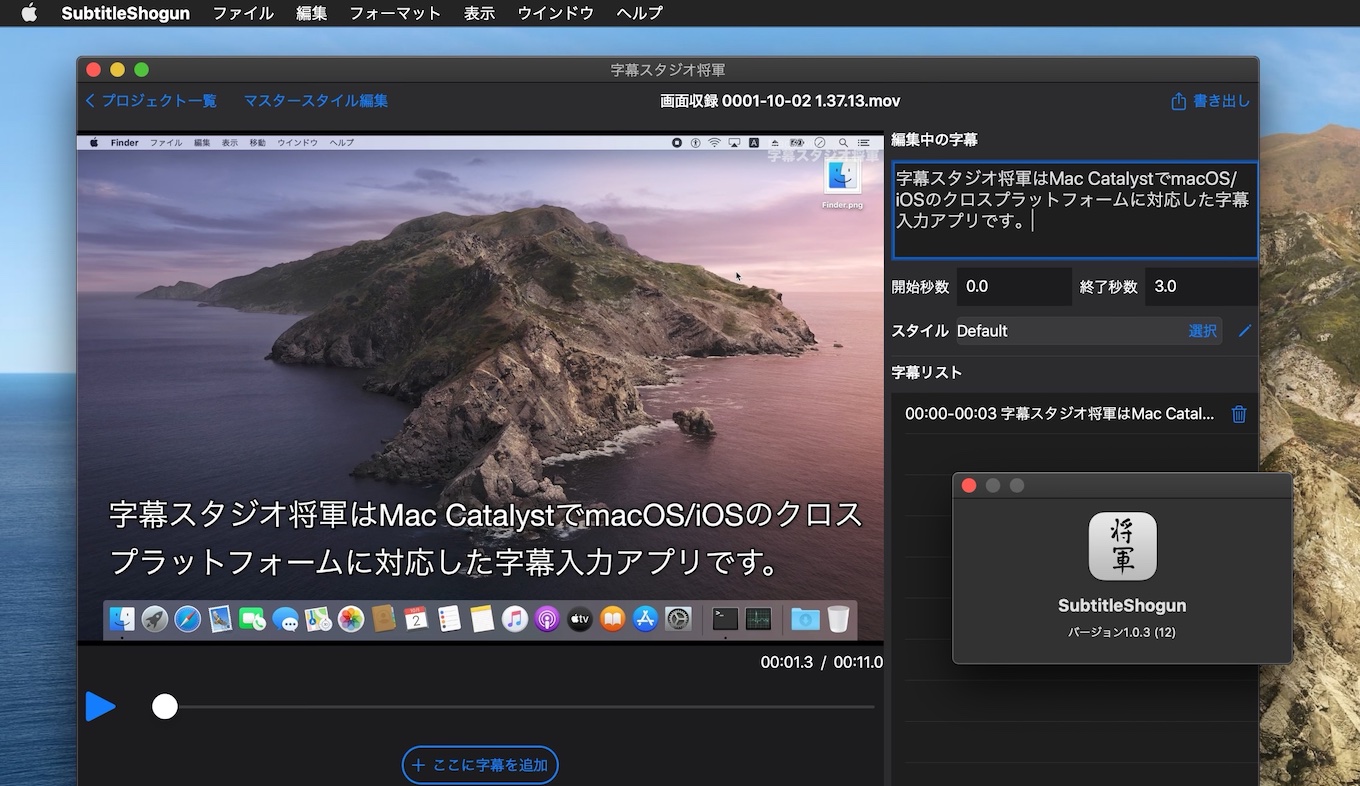1360x786 pixels.
Task: Focus the 開始秒数 field showing 0.0
Action: point(1014,286)
